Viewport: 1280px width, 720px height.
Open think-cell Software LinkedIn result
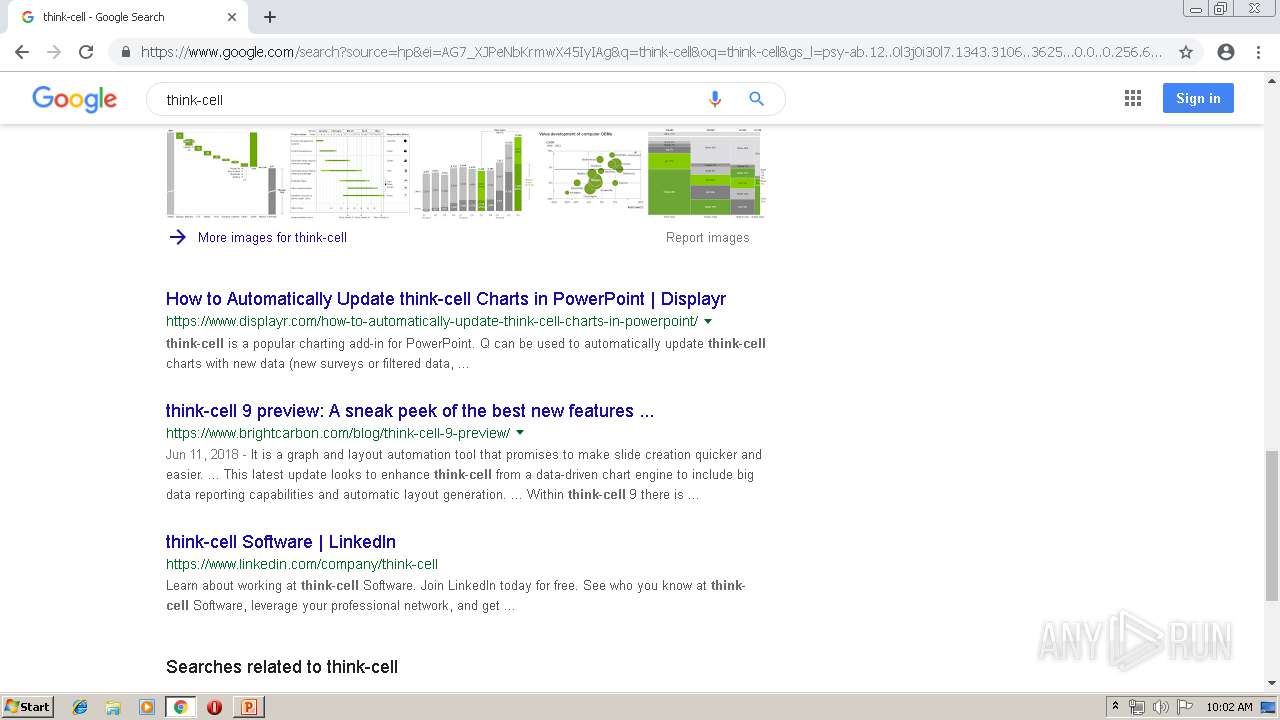281,542
